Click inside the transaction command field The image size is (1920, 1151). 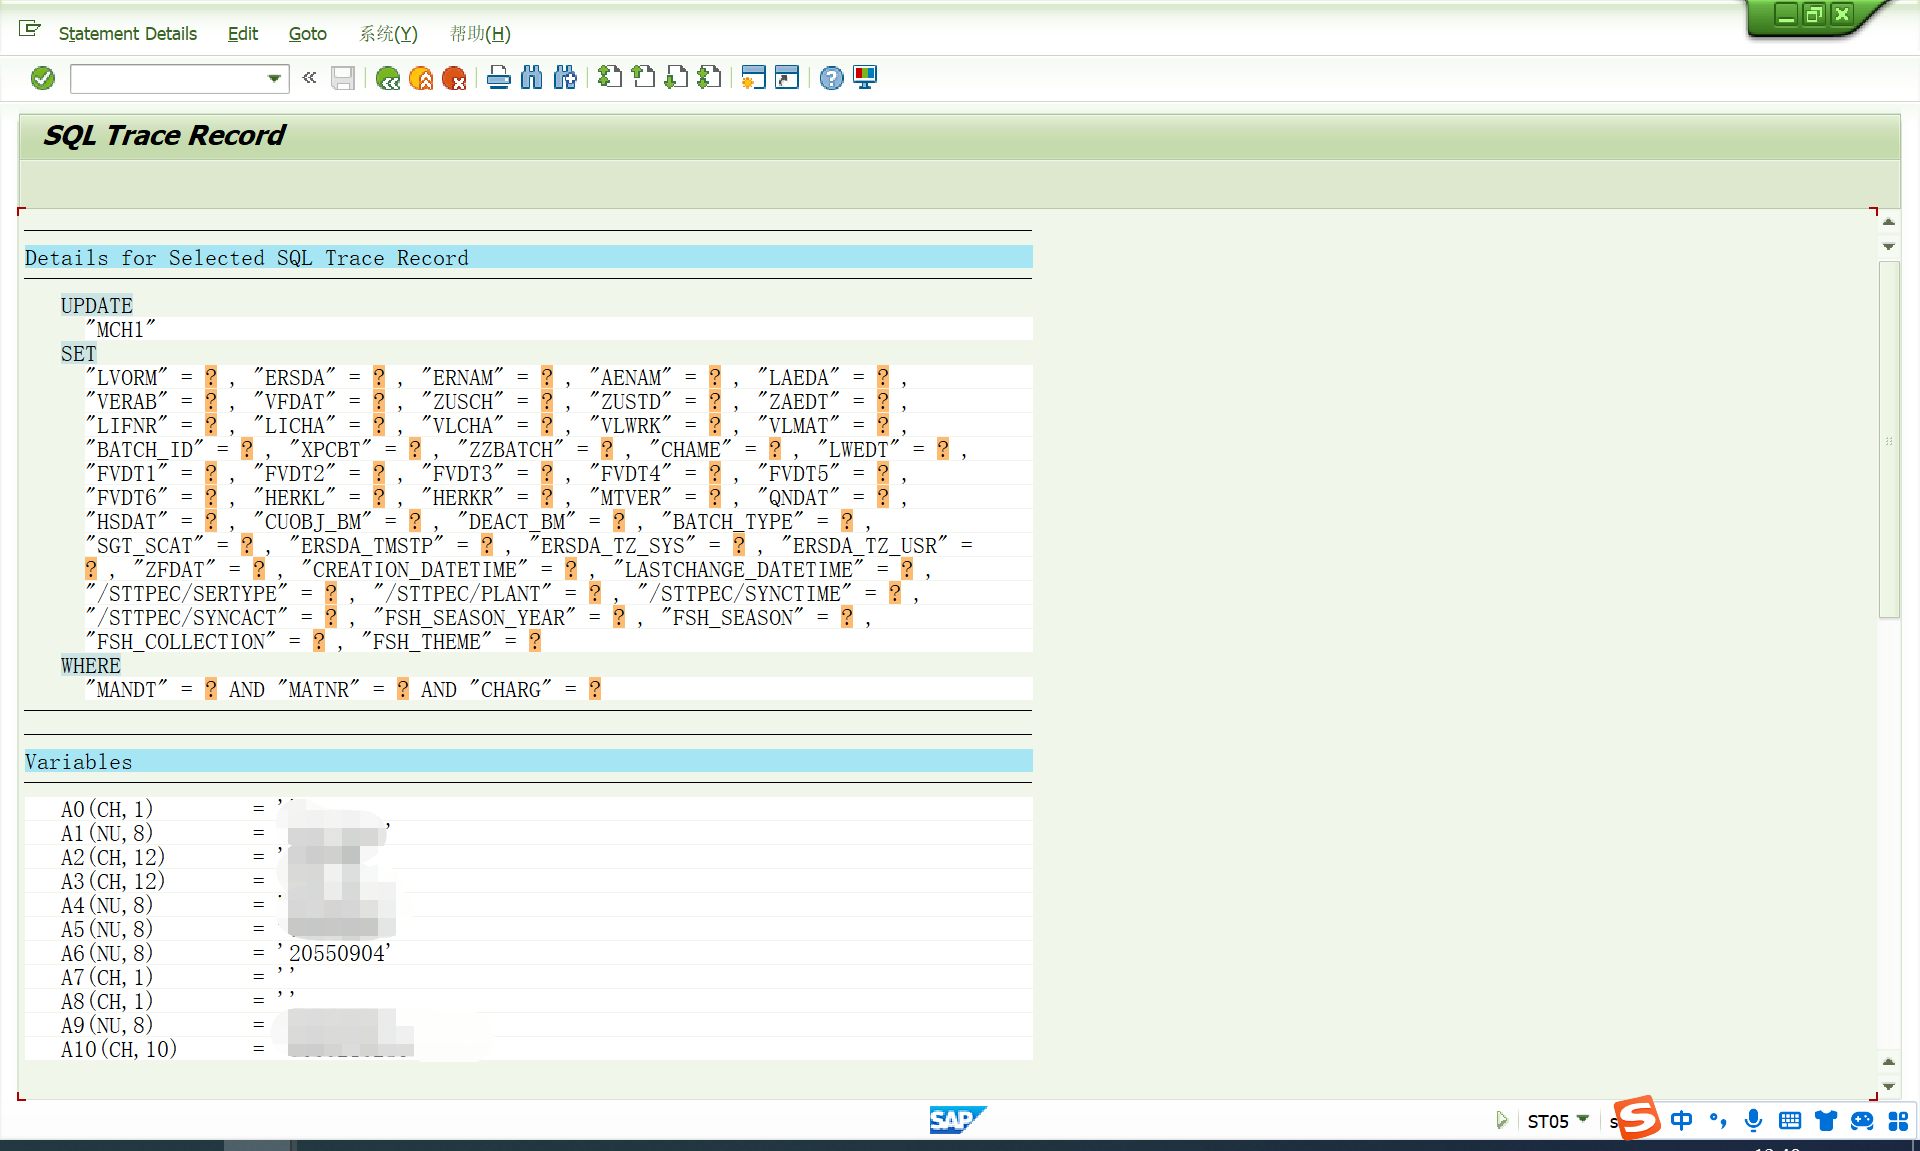click(168, 78)
